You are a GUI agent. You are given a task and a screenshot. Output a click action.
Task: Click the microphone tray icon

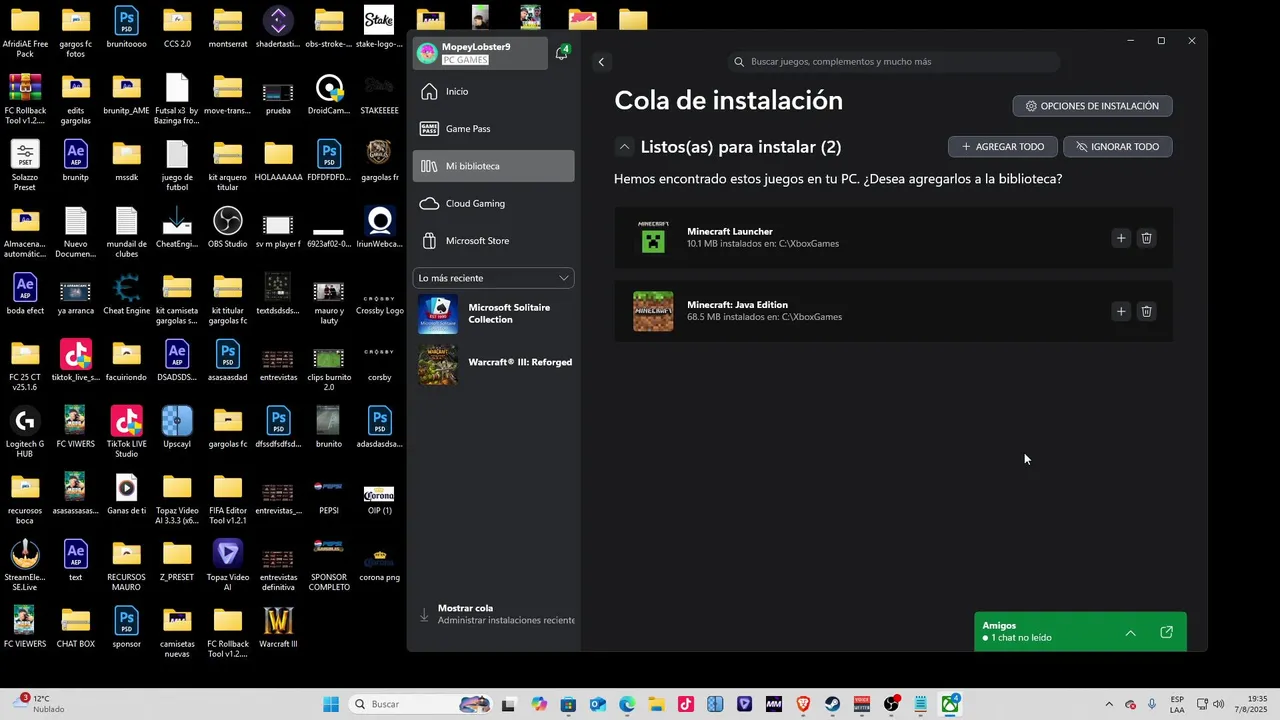[1152, 704]
